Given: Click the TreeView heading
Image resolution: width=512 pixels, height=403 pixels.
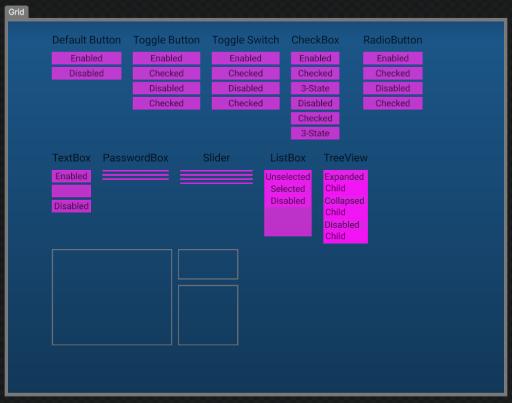Looking at the screenshot, I should pyautogui.click(x=346, y=158).
